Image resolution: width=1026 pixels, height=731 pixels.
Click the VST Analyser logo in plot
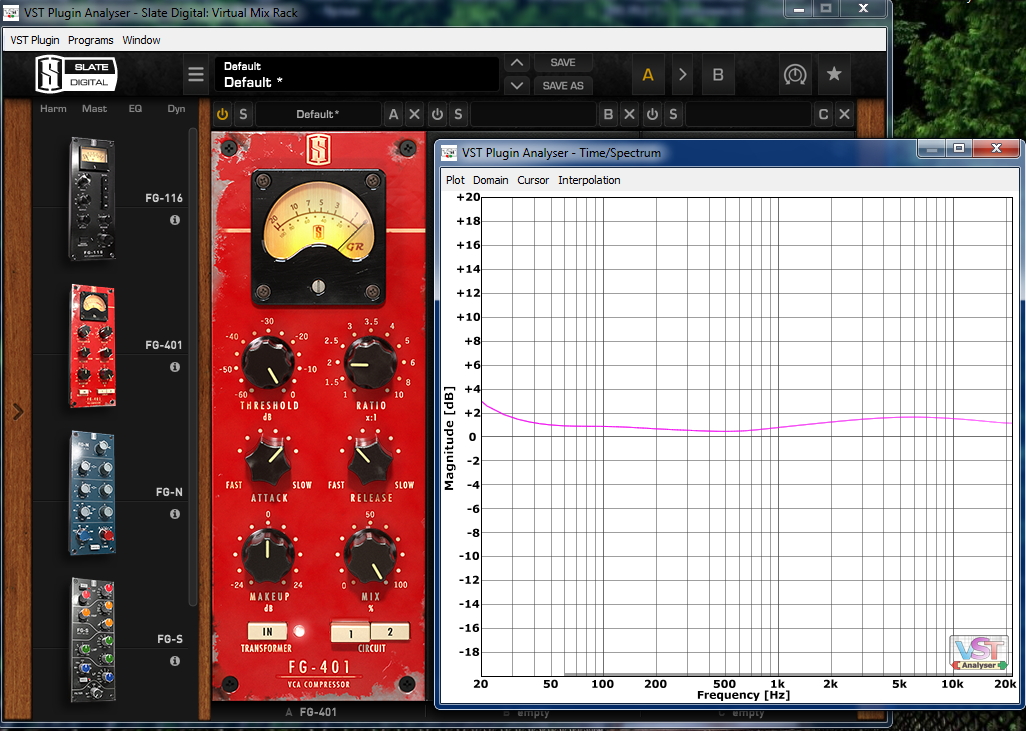point(980,652)
